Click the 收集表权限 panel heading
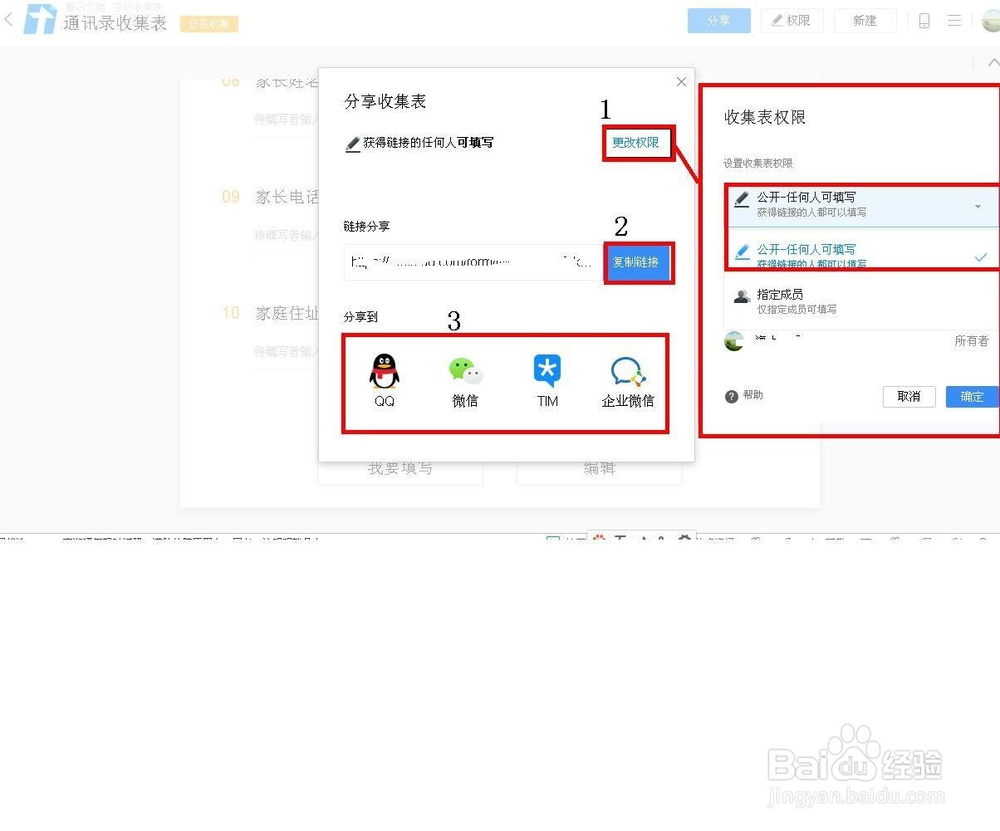 click(765, 117)
